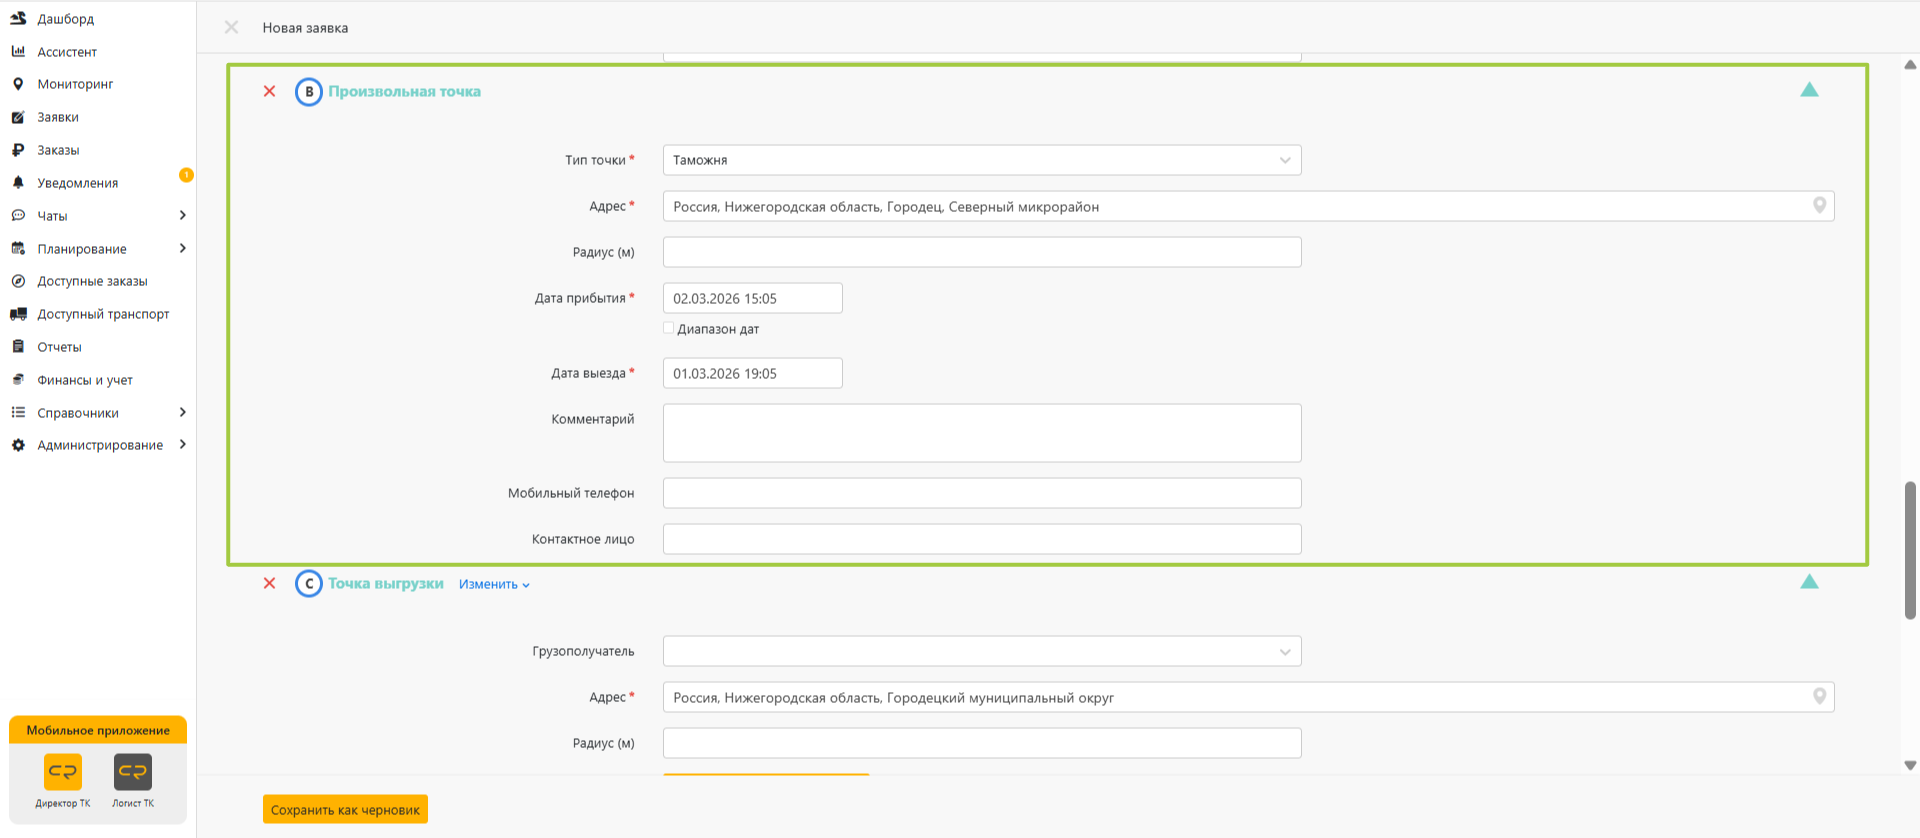Click the scrollbar down arrow
This screenshot has width=1920, height=838.
tap(1910, 765)
